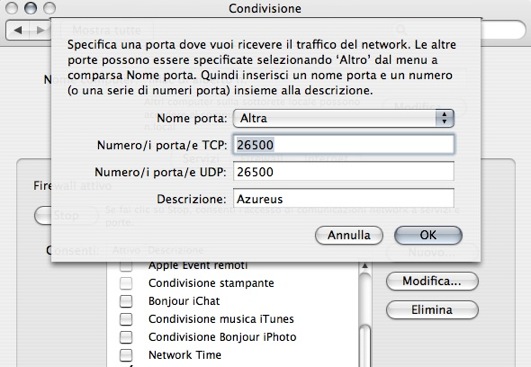Screen dimensions: 531x367
Task: Select the Apple Event remoti entry
Action: tap(198, 266)
